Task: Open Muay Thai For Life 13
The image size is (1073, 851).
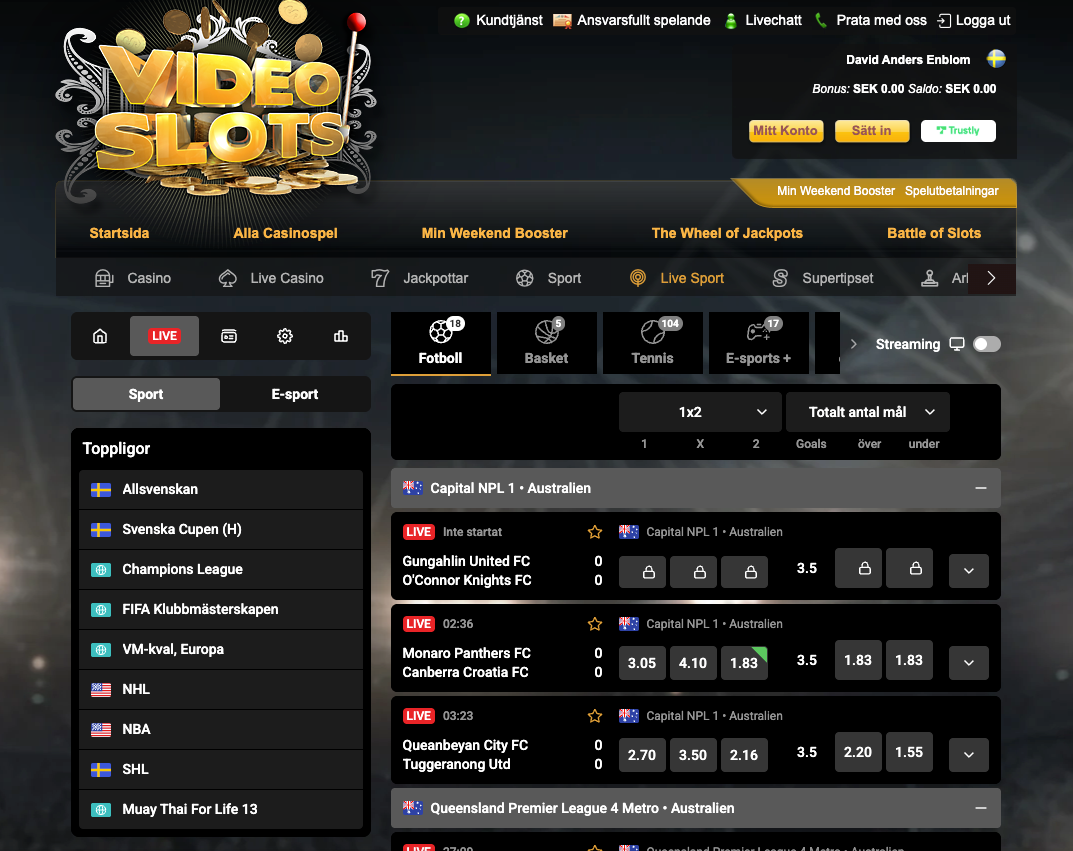Action: [x=221, y=809]
